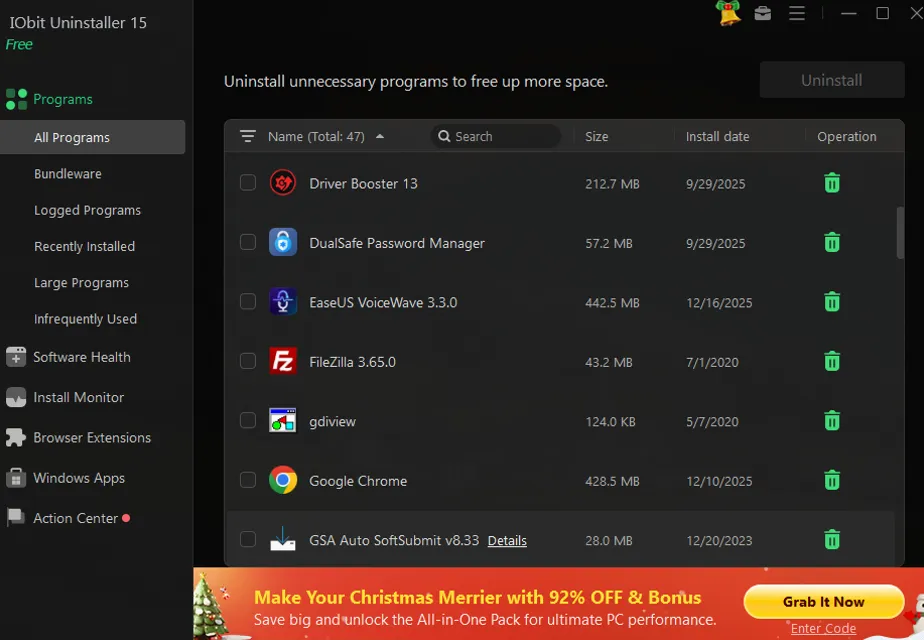Click the Operation column header
924x640 pixels.
click(x=846, y=137)
